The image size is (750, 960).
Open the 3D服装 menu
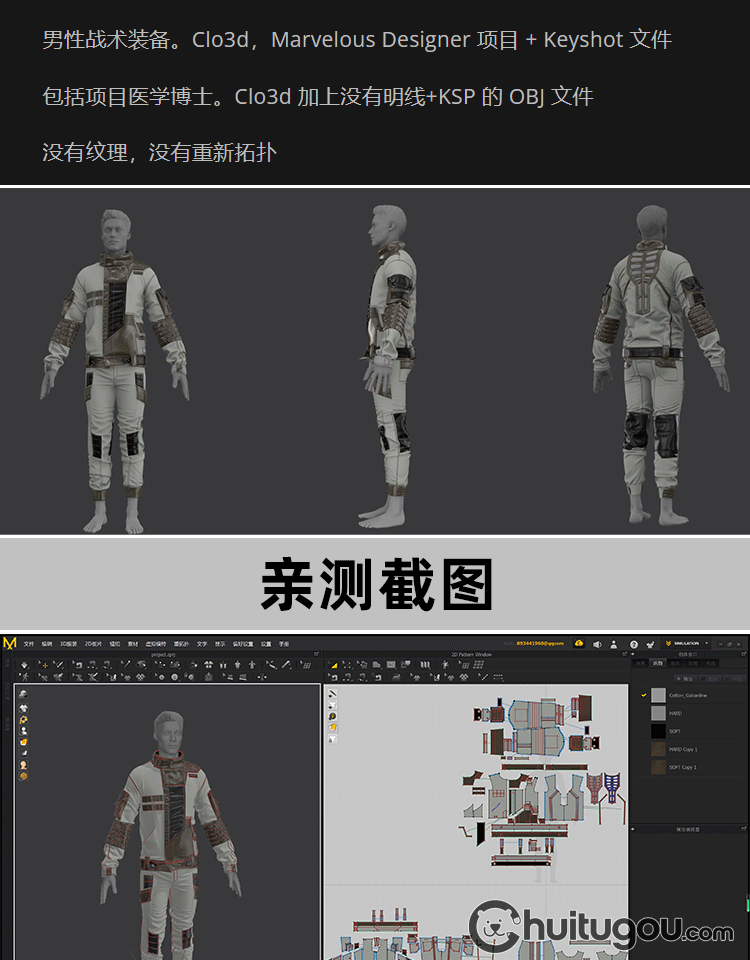69,644
